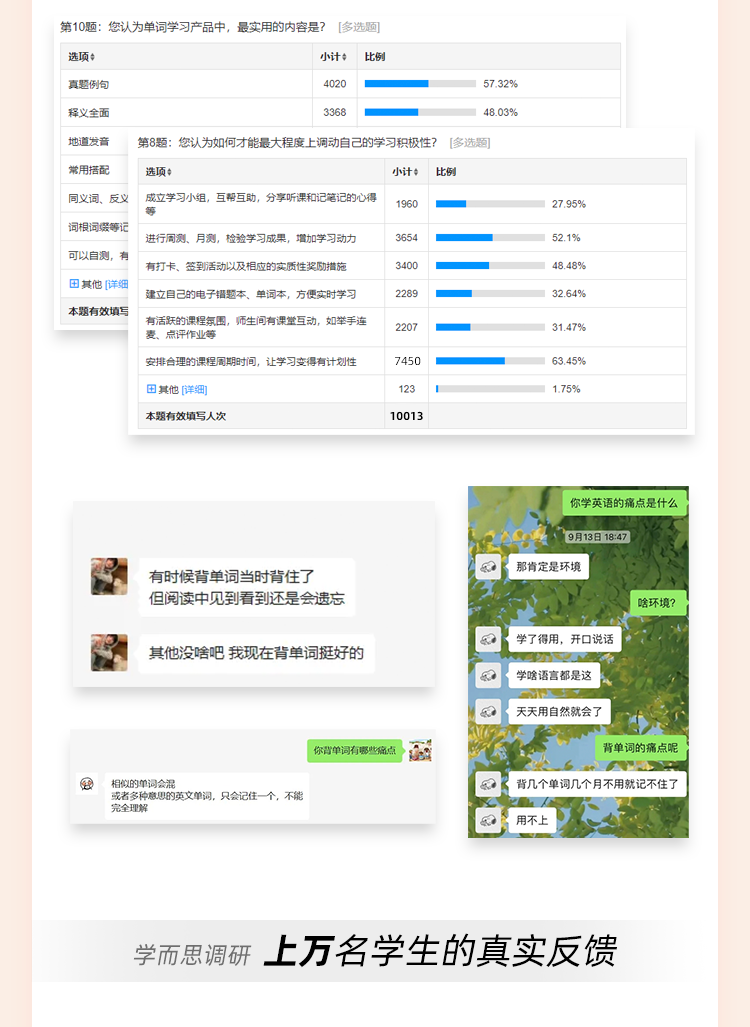Click the 1.75% bar in 其他 row
The height and width of the screenshot is (1027, 750).
490,389
